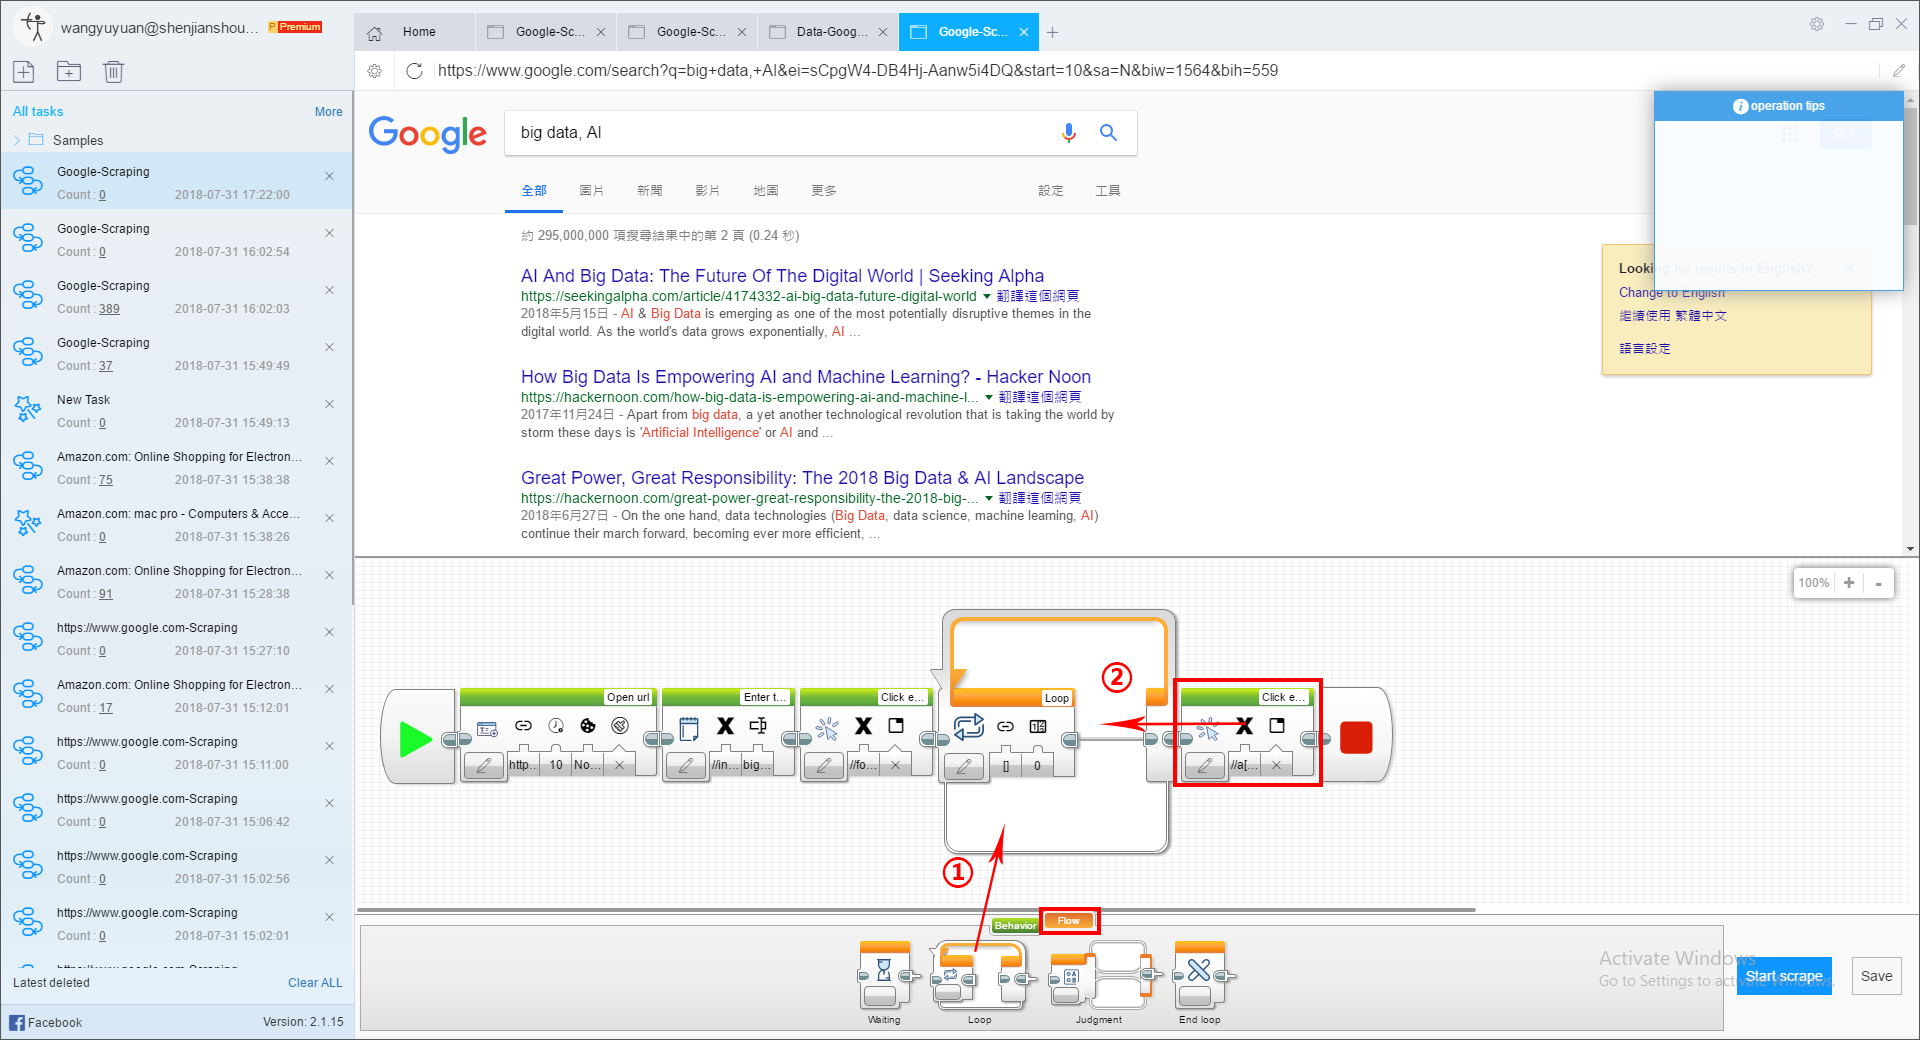Open the Seeking Alpha result link
This screenshot has width=1920, height=1040.
pos(782,276)
